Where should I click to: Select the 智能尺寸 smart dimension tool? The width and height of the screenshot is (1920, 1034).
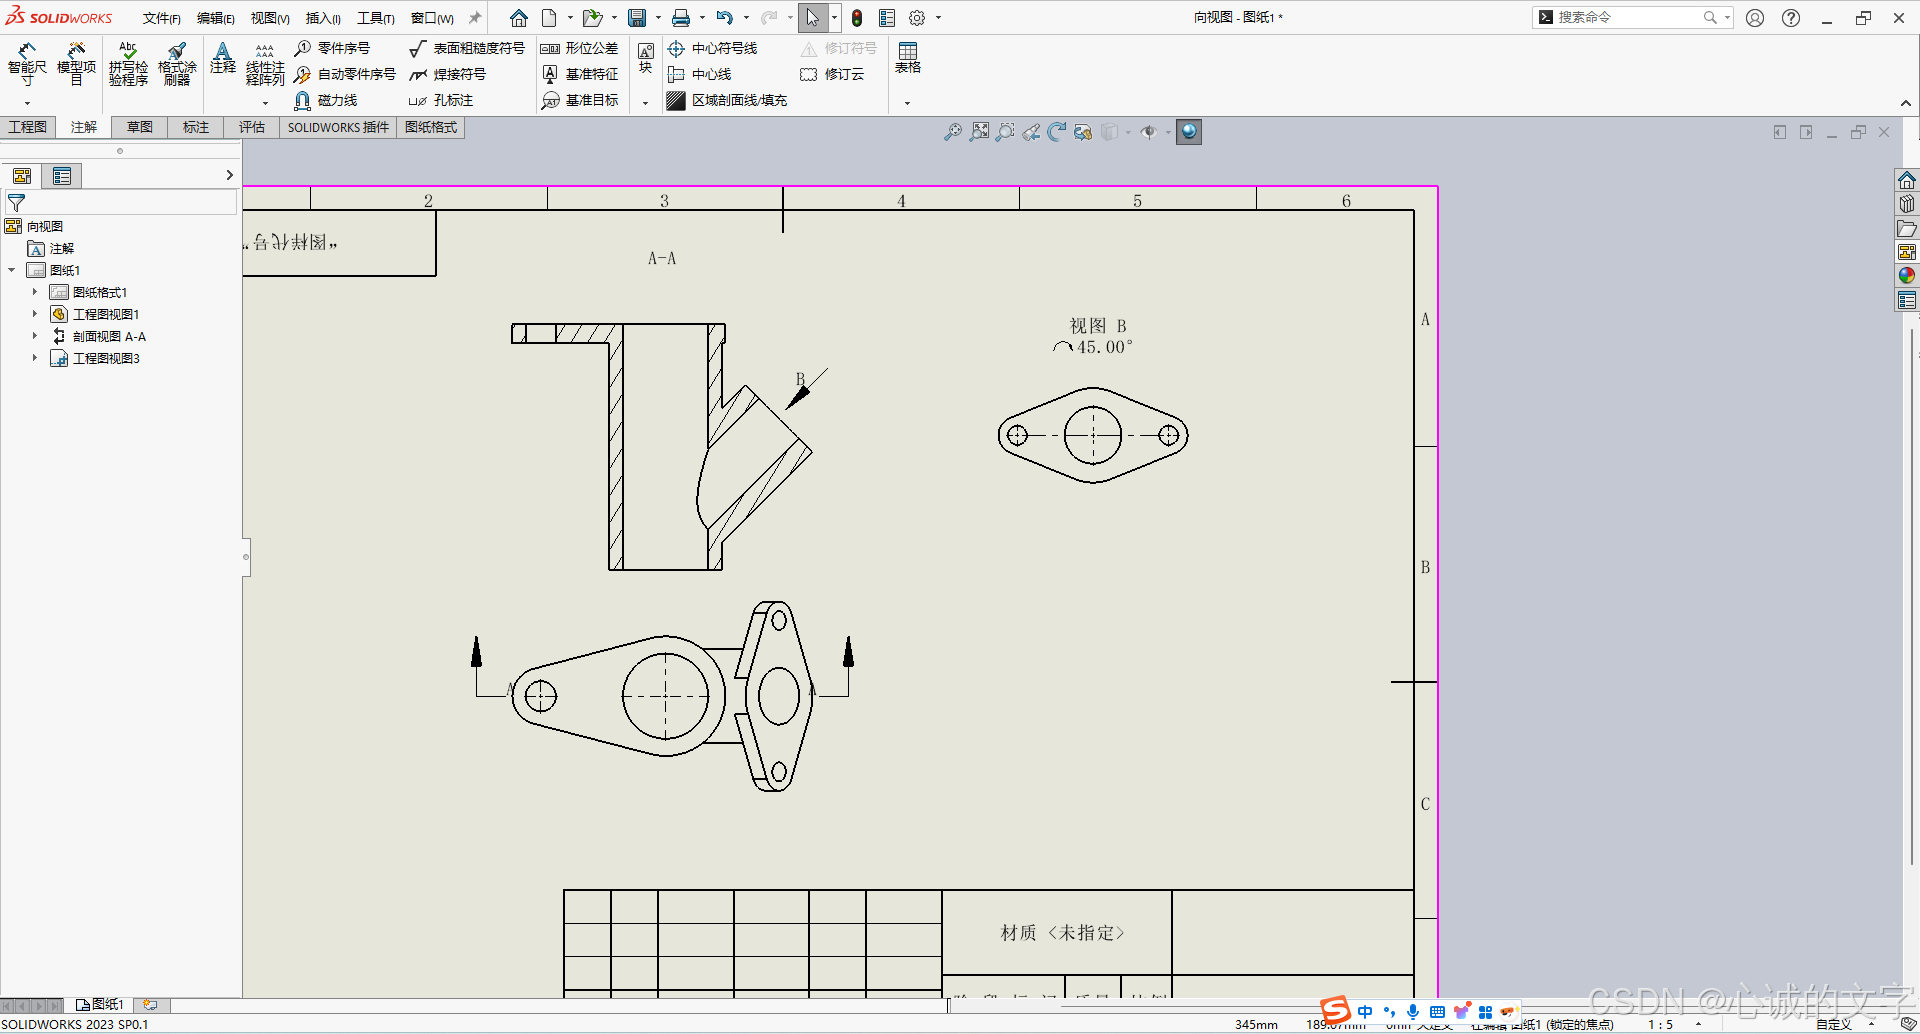point(27,62)
